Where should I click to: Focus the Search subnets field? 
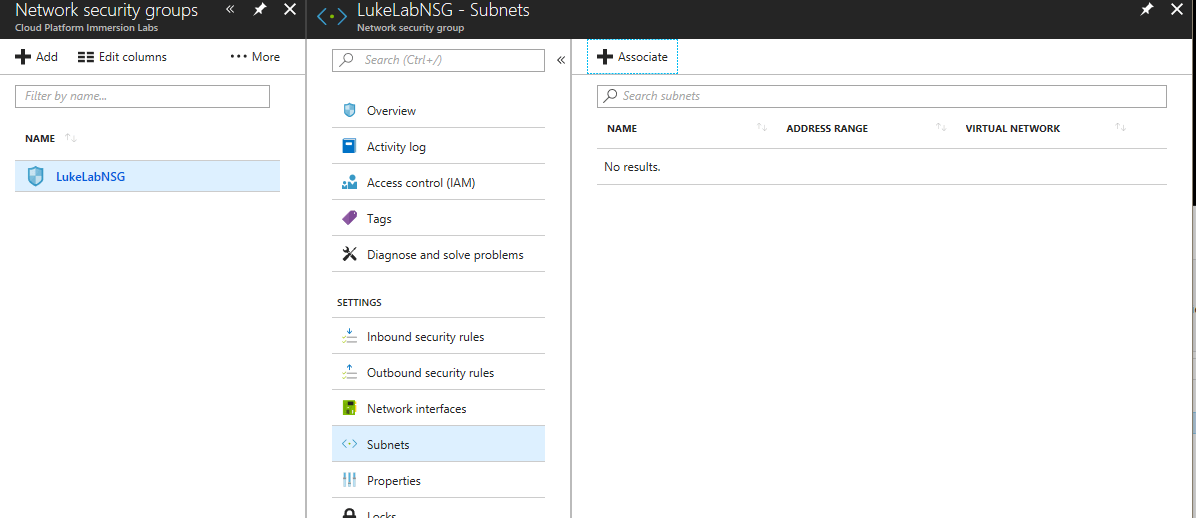coord(882,96)
